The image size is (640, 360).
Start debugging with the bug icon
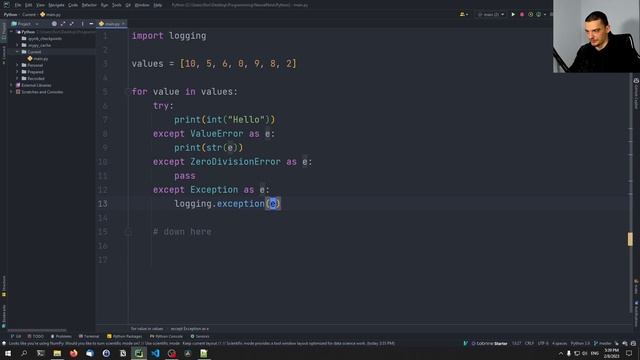pos(522,14)
